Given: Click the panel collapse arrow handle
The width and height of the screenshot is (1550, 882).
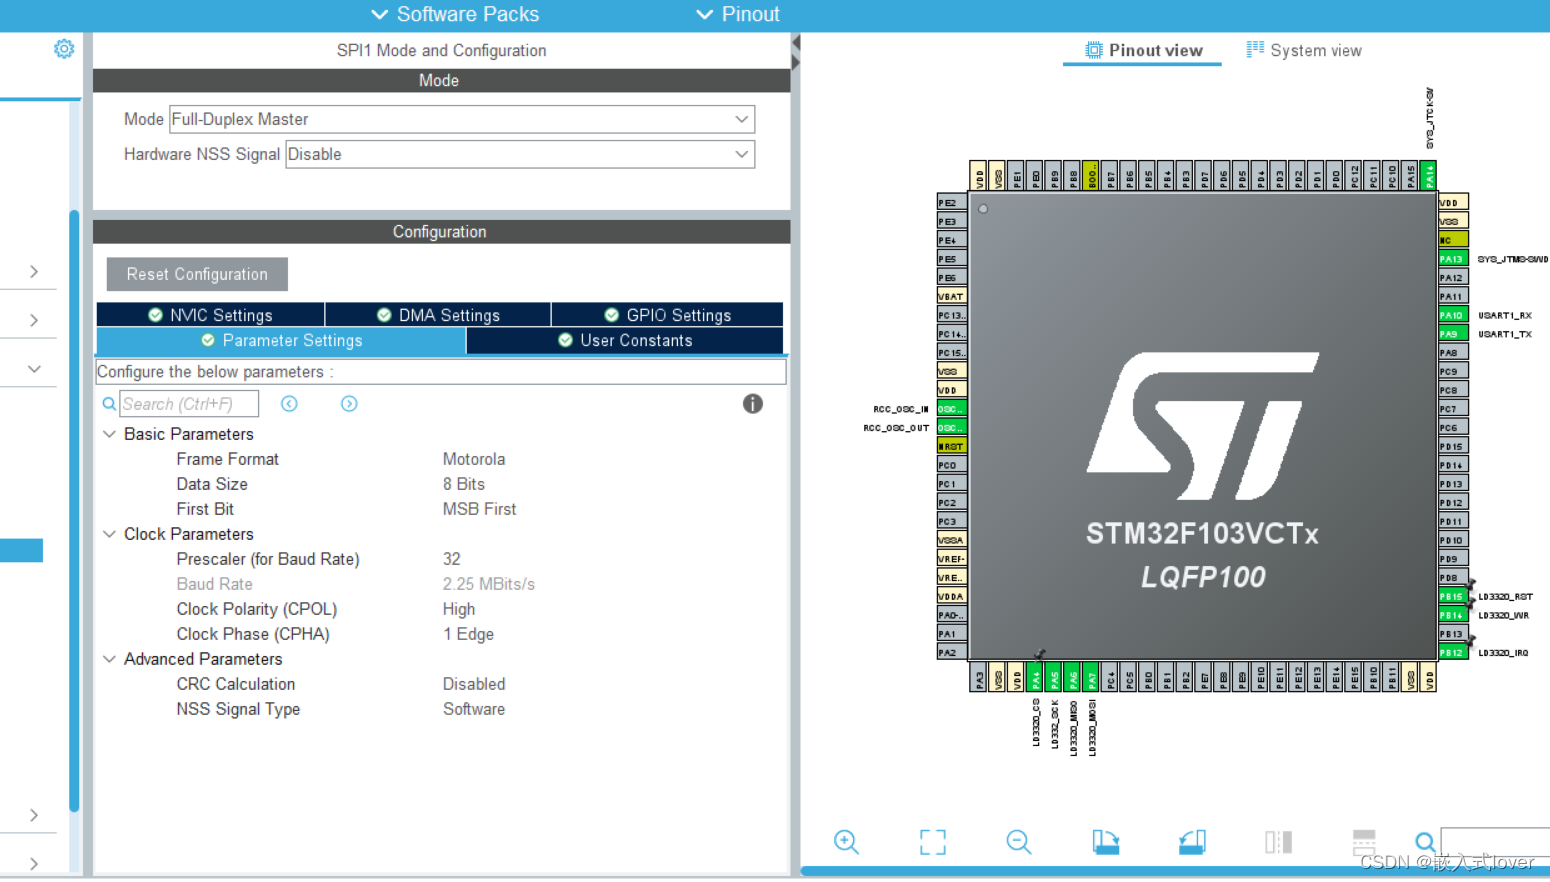Looking at the screenshot, I should [796, 52].
